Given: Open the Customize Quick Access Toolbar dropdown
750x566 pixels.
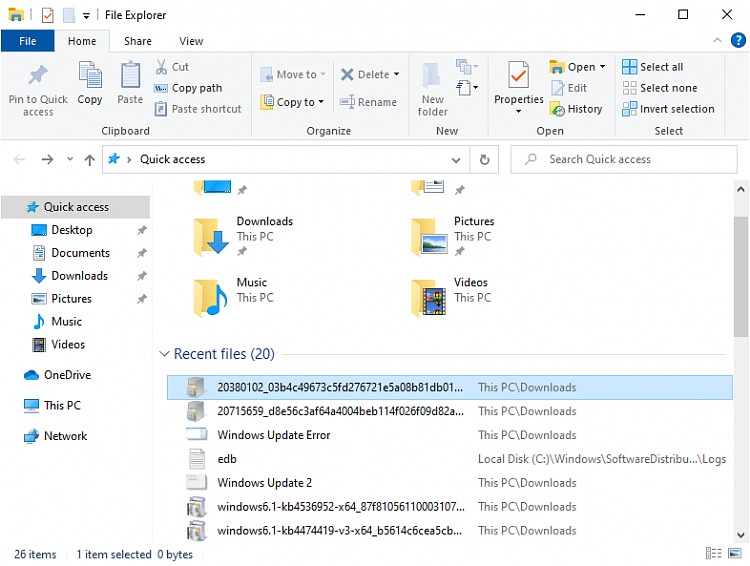Looking at the screenshot, I should point(86,16).
